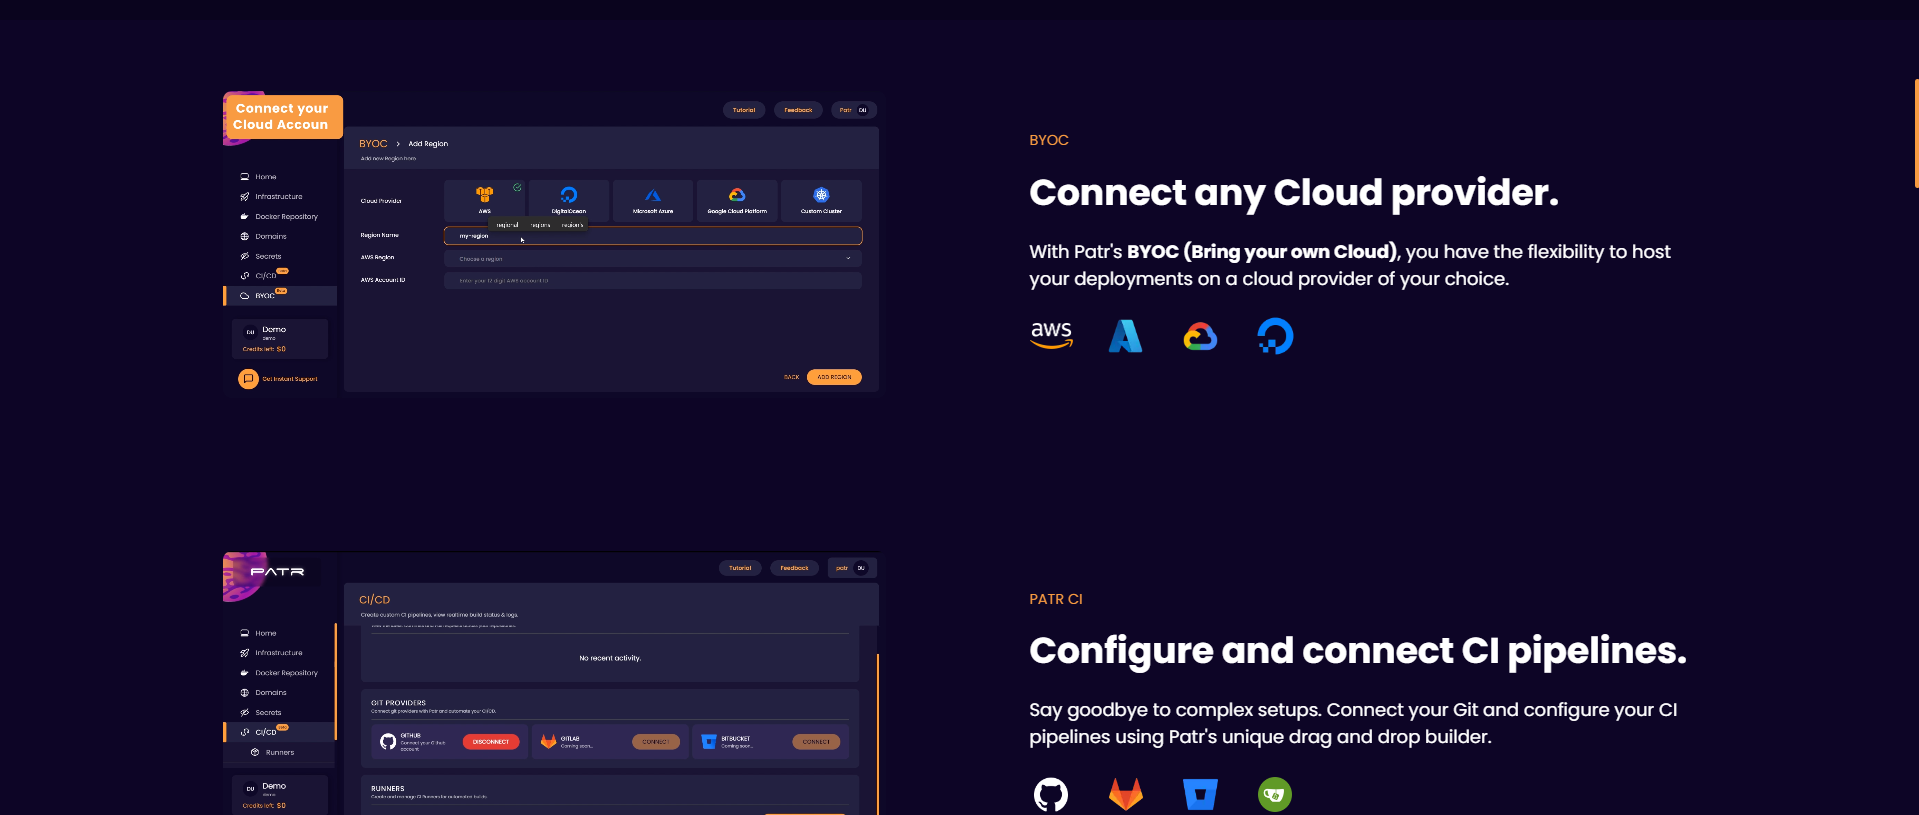Select the DigitalOcean provider card in BYOC screenshot
Viewport: 1919px width, 815px height.
[569, 200]
